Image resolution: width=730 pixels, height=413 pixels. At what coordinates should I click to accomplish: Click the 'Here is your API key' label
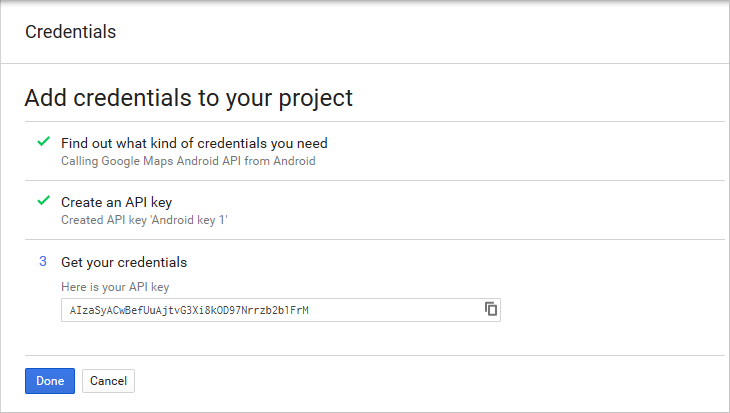(115, 287)
